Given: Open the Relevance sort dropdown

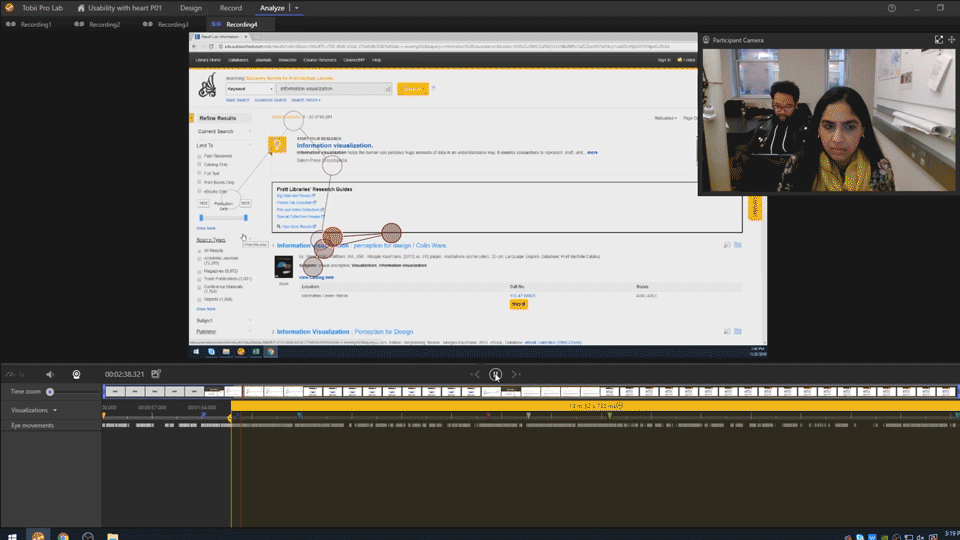Looking at the screenshot, I should coord(666,118).
